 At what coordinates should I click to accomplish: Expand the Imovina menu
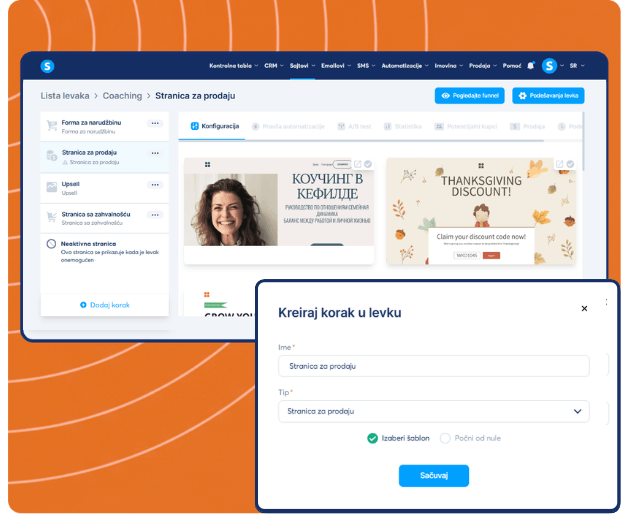[449, 66]
